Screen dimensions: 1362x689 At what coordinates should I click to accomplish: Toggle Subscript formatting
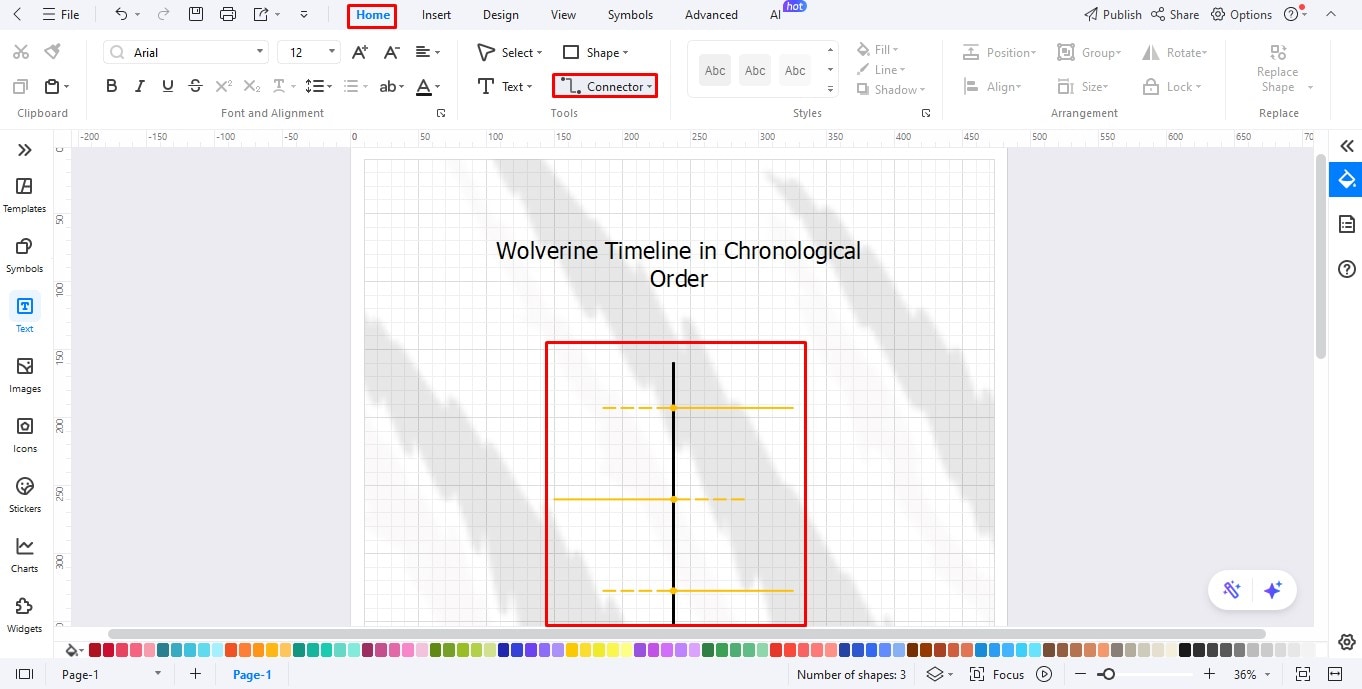[x=252, y=87]
